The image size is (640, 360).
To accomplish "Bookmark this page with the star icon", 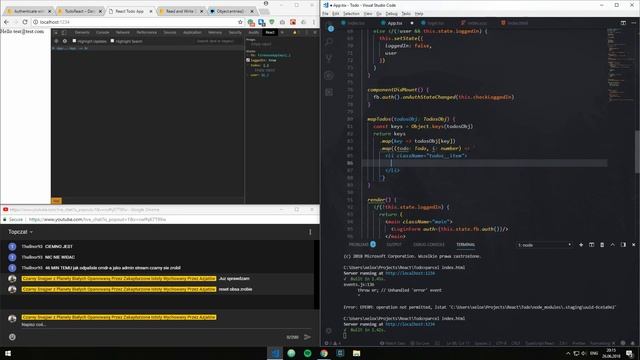I will coord(240,22).
